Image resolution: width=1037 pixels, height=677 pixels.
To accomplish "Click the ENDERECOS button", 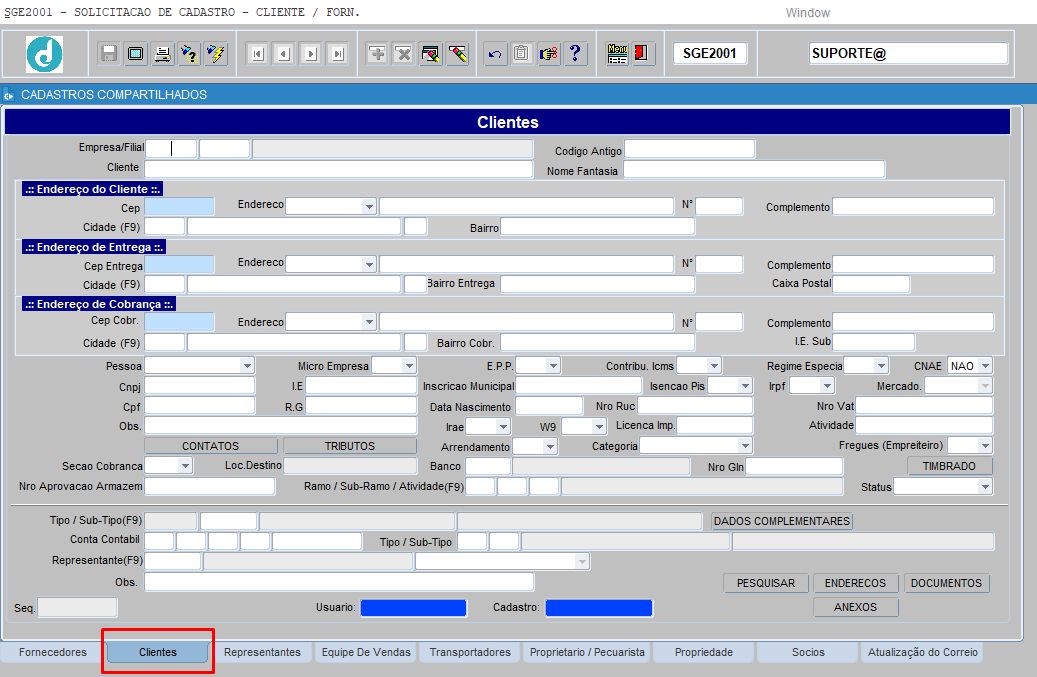I will [x=855, y=583].
